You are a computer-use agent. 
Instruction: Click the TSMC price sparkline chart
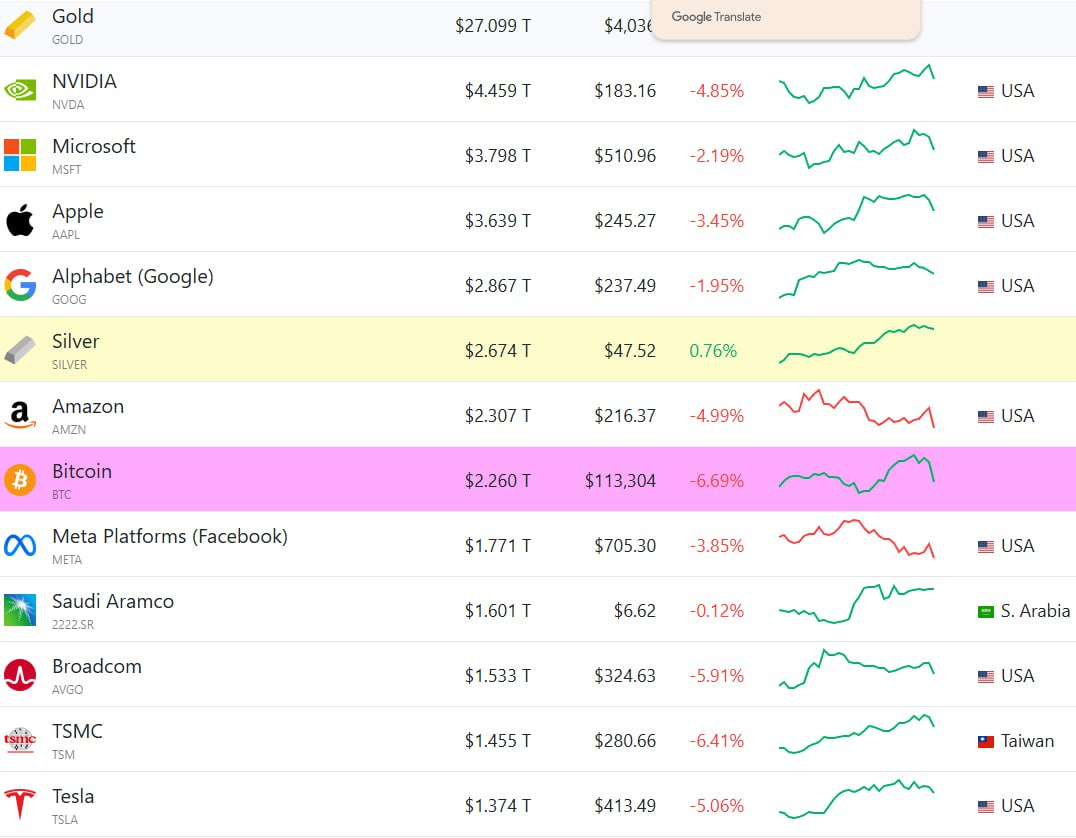pos(856,733)
